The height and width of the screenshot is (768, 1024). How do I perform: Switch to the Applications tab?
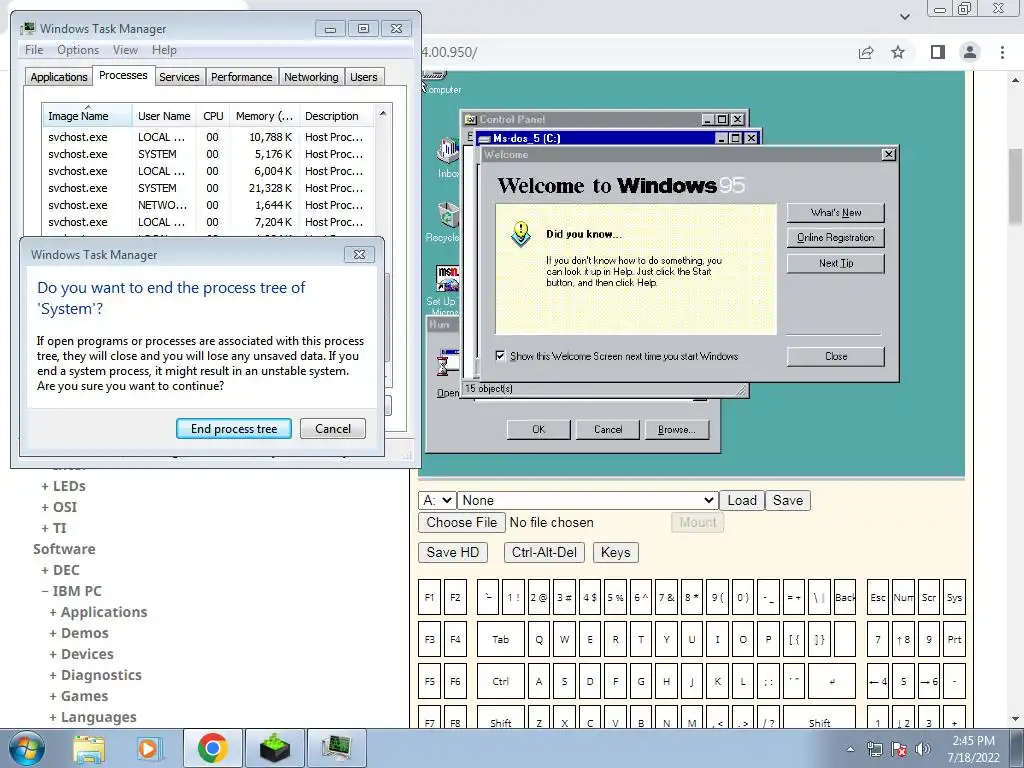(x=59, y=77)
